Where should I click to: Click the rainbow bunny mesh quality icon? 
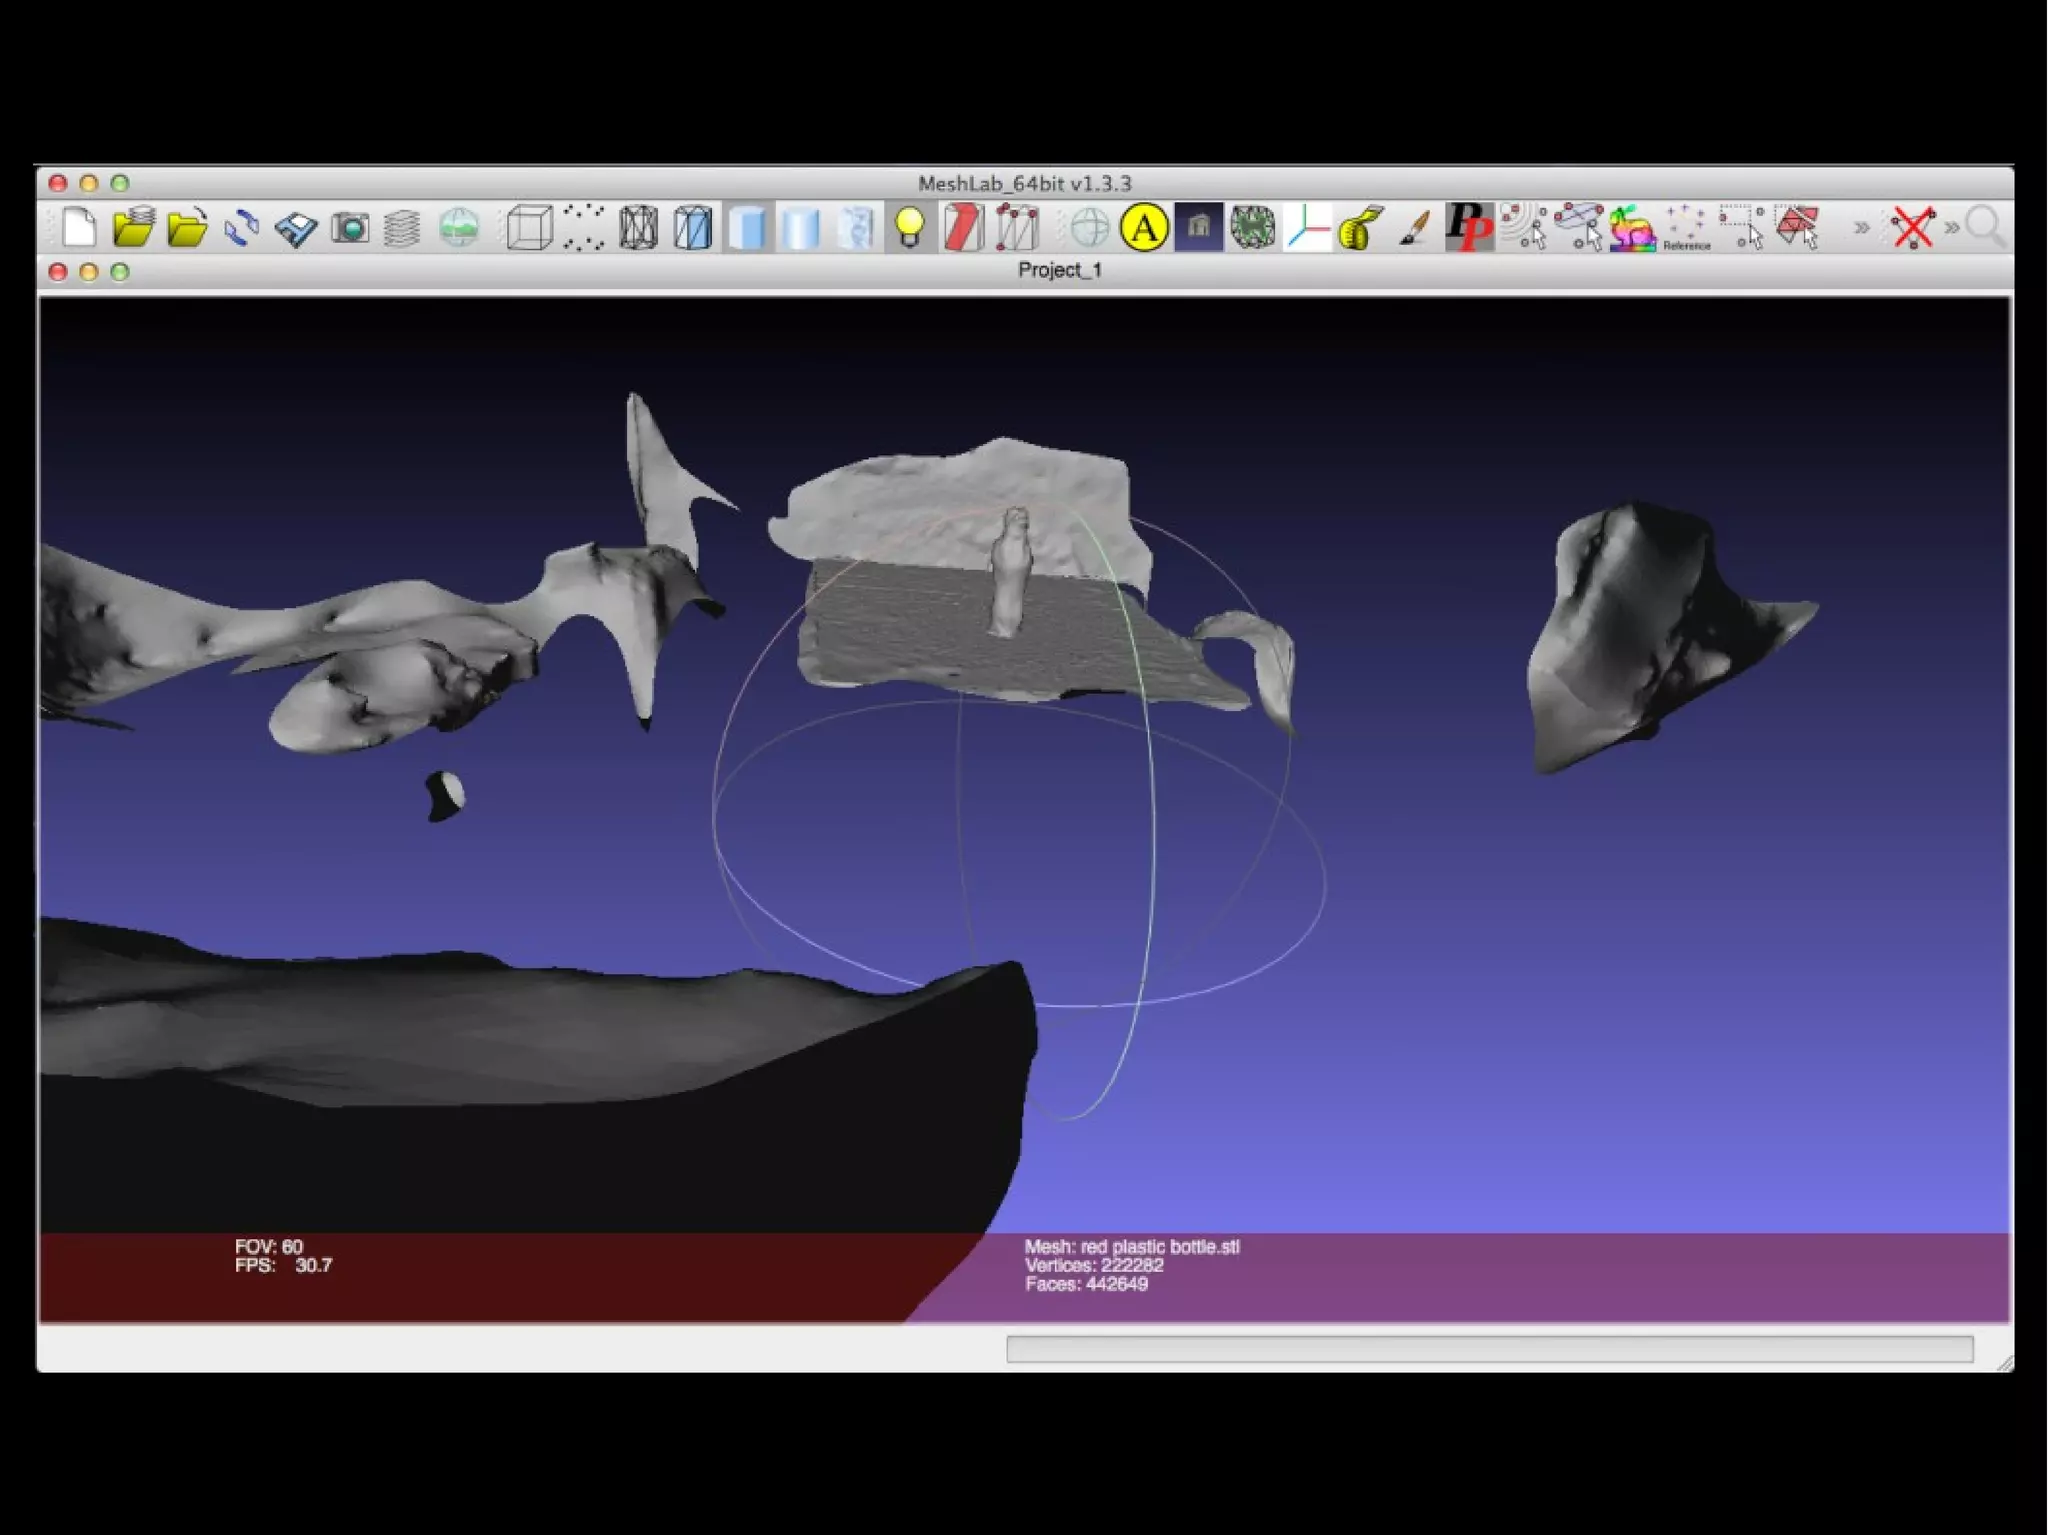[x=1631, y=228]
